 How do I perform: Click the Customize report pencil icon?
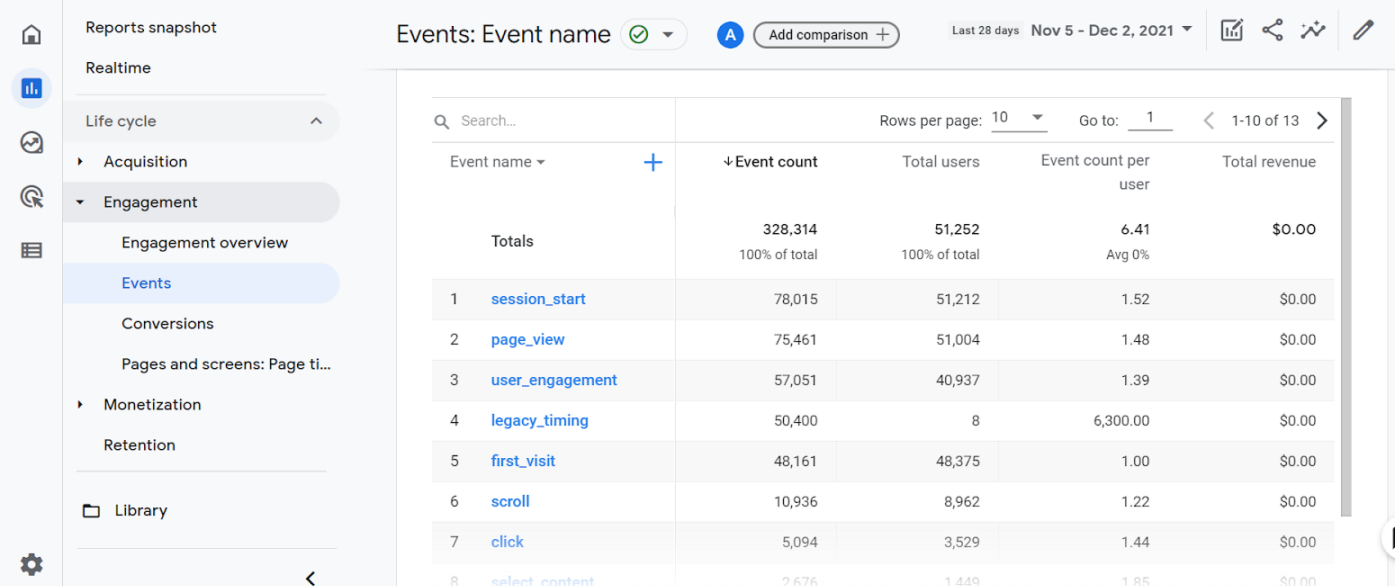click(1363, 31)
